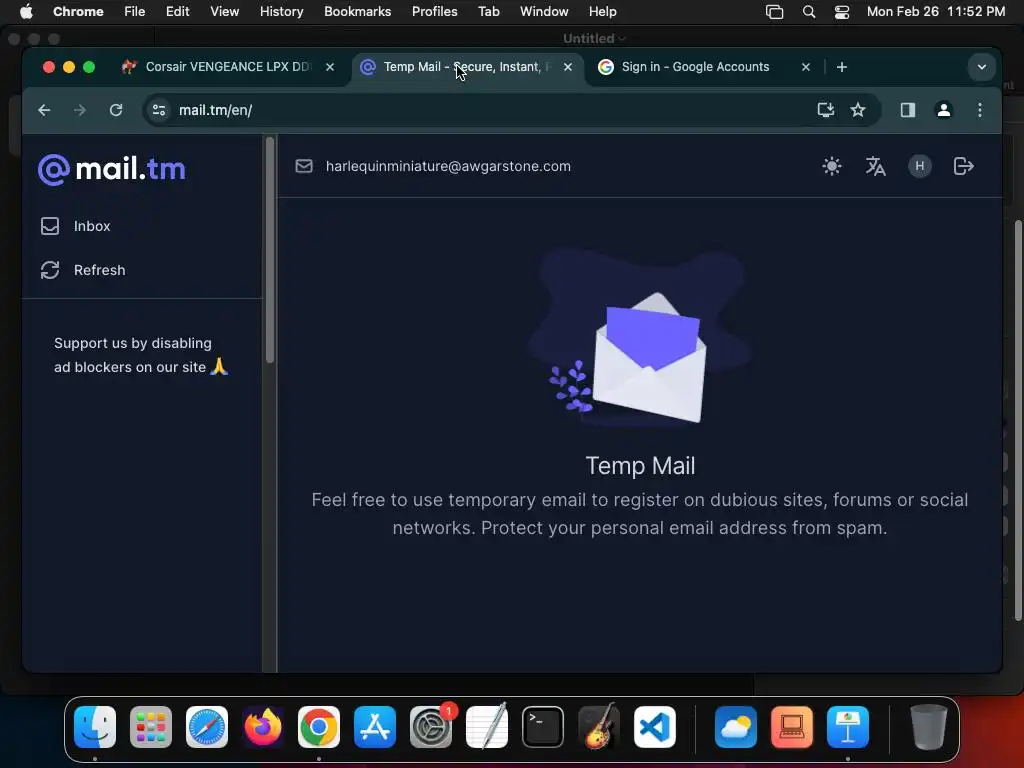Close the Google Accounts sign-in tab

click(x=806, y=67)
